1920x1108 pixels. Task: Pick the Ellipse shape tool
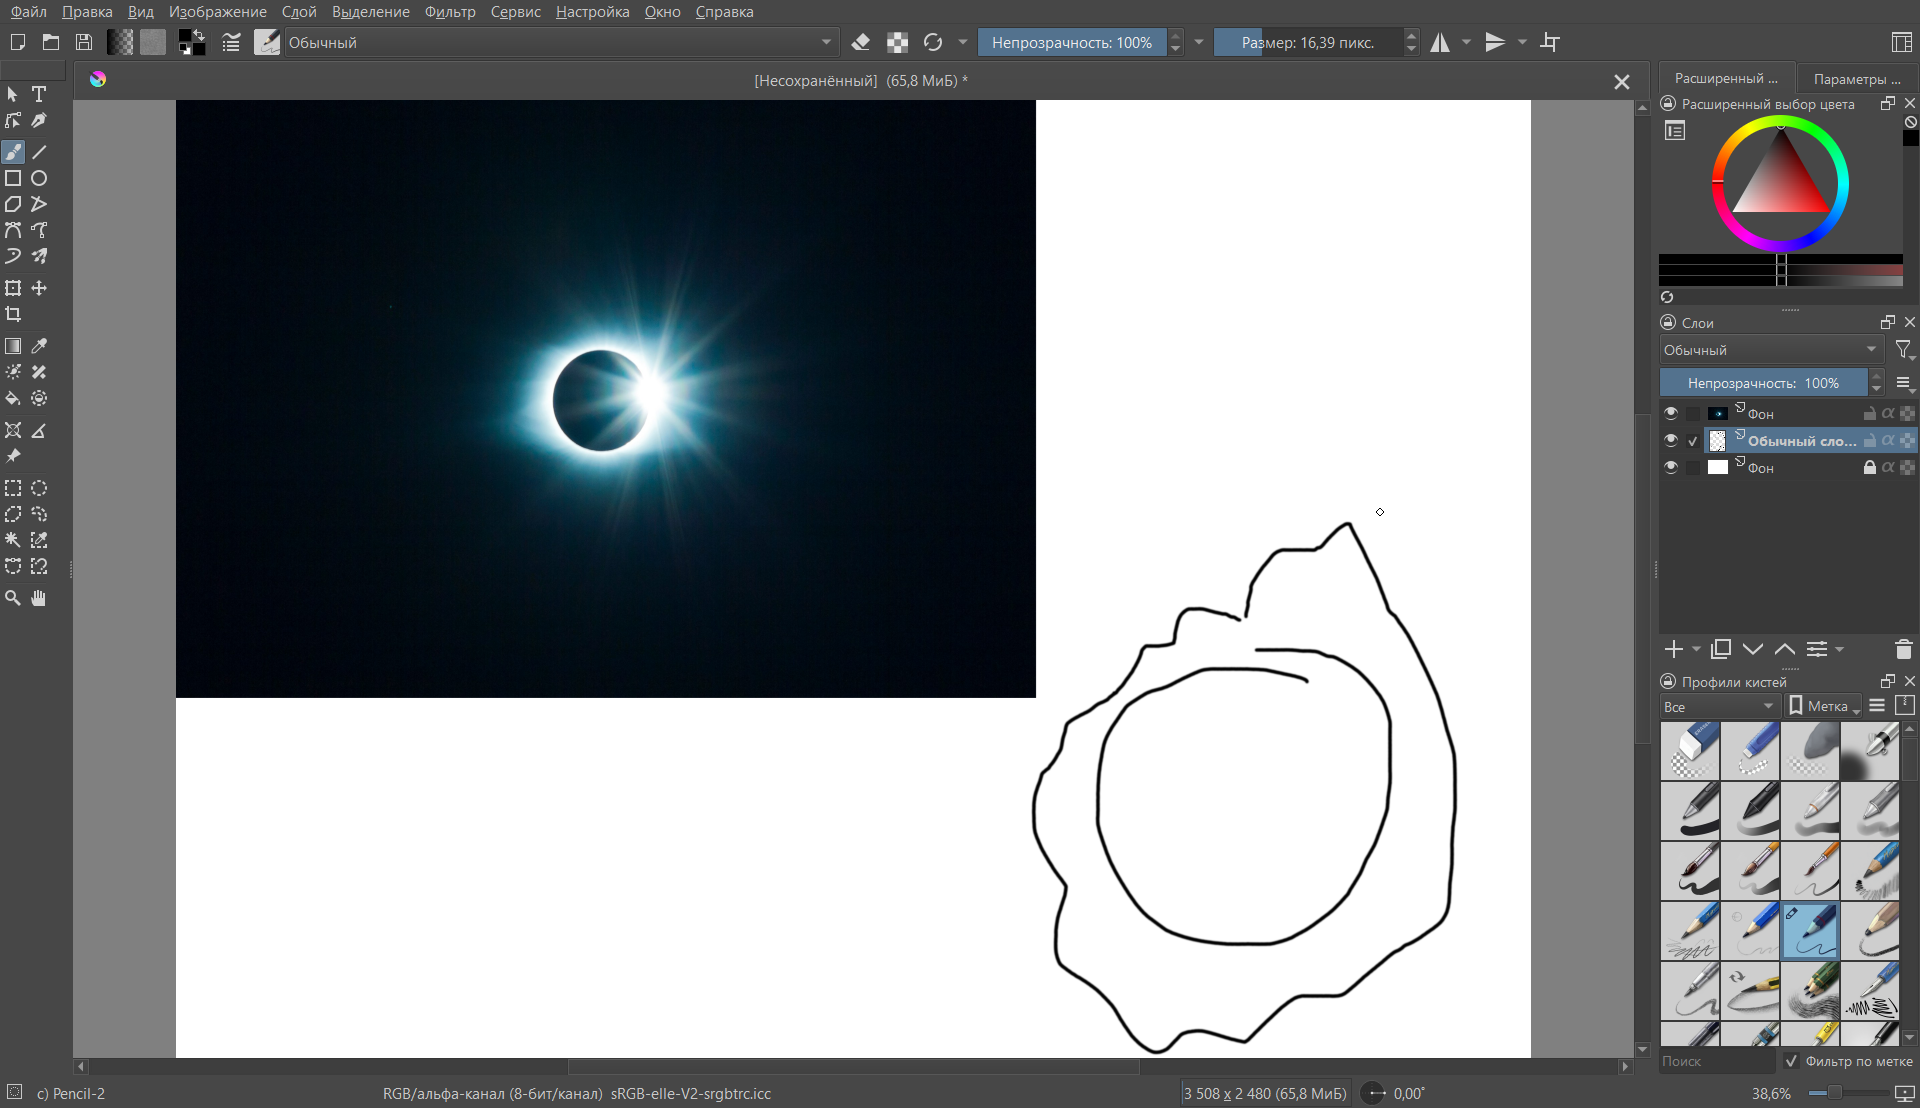coord(39,178)
